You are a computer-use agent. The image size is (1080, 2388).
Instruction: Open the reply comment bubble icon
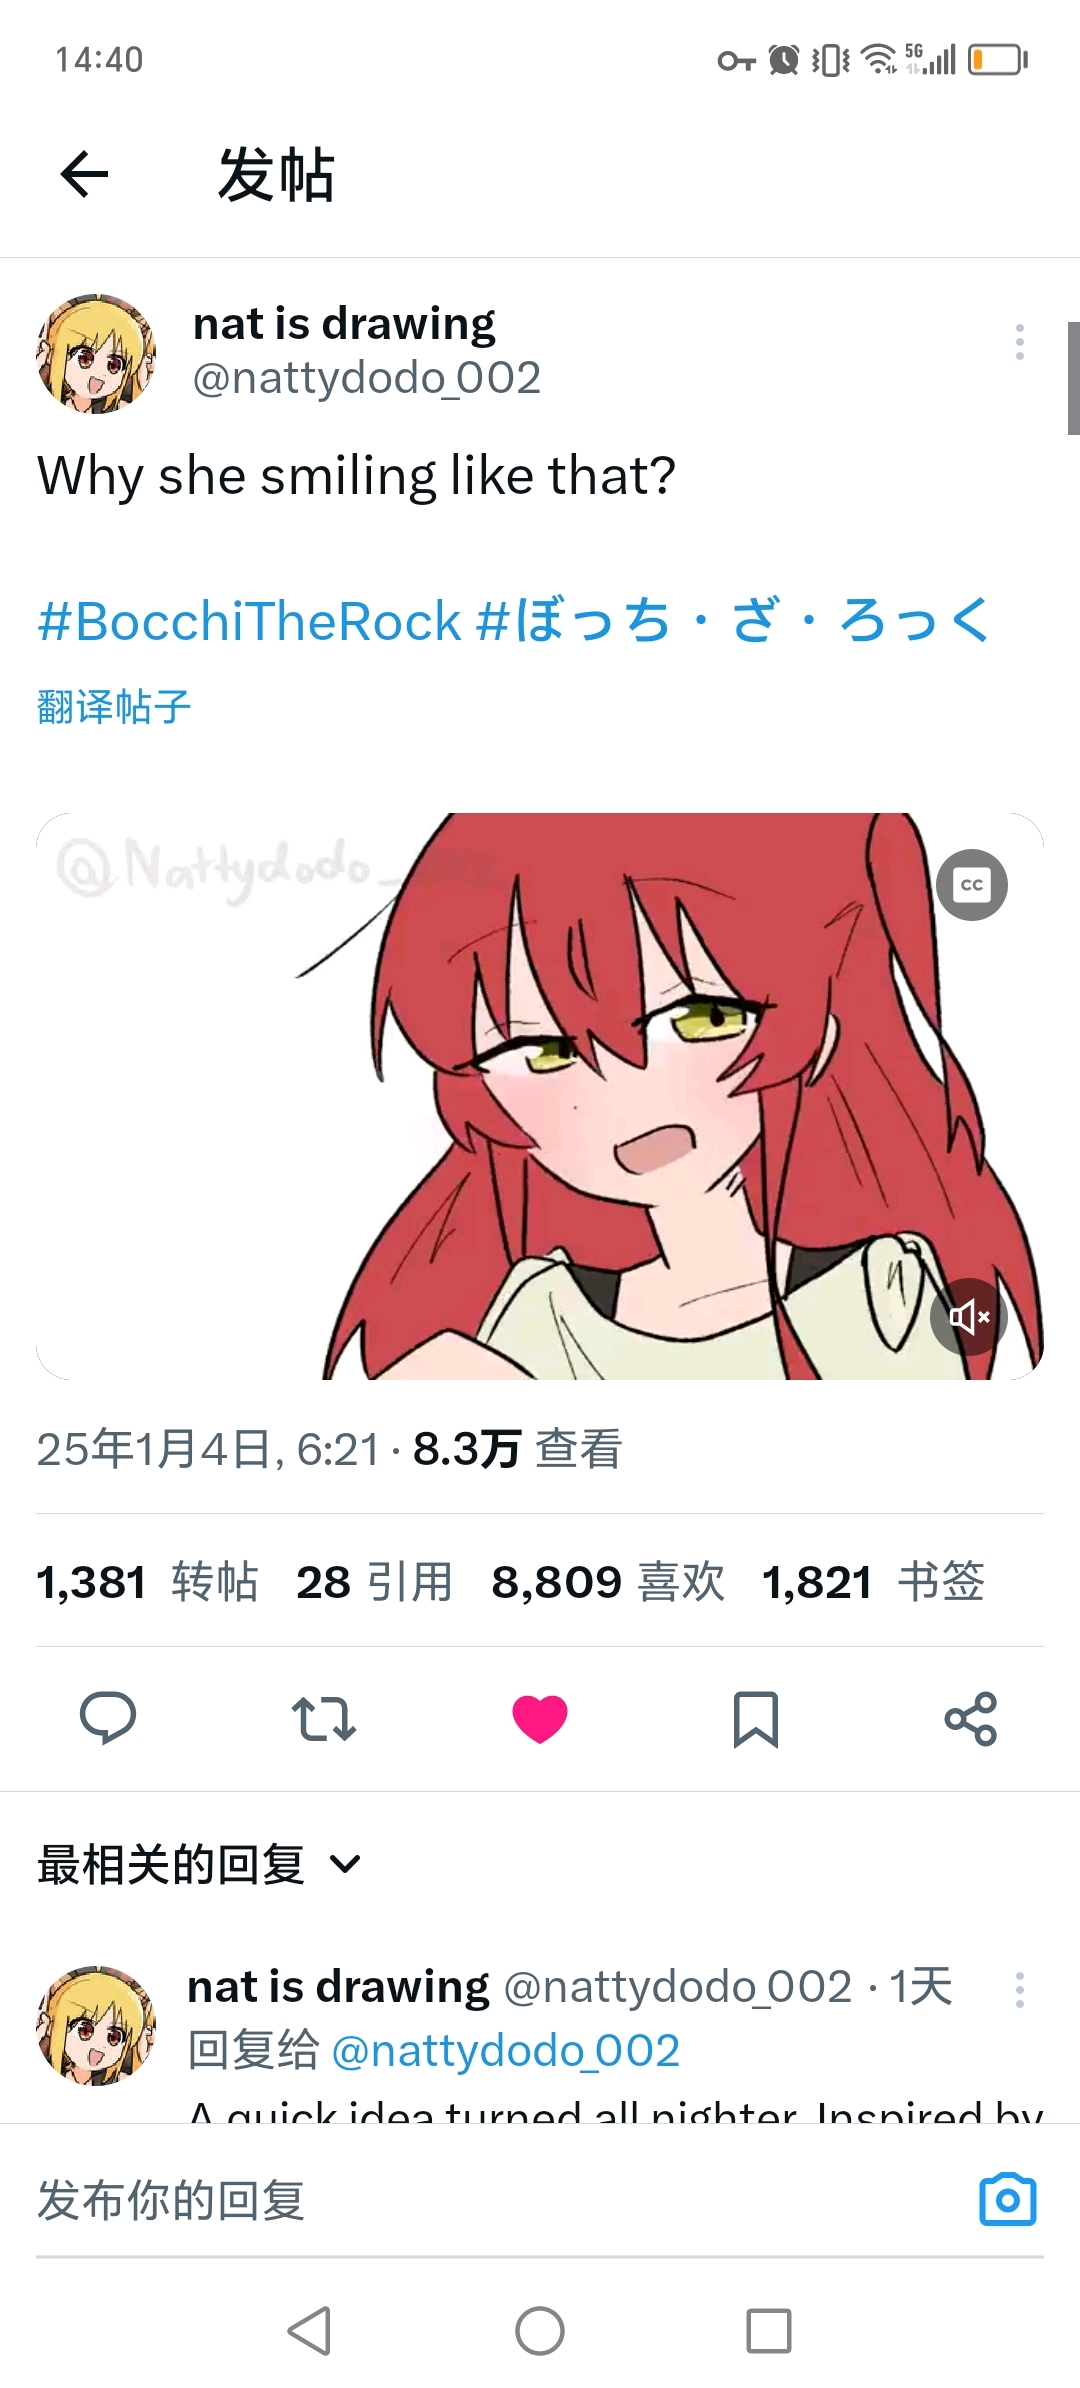coord(108,1718)
